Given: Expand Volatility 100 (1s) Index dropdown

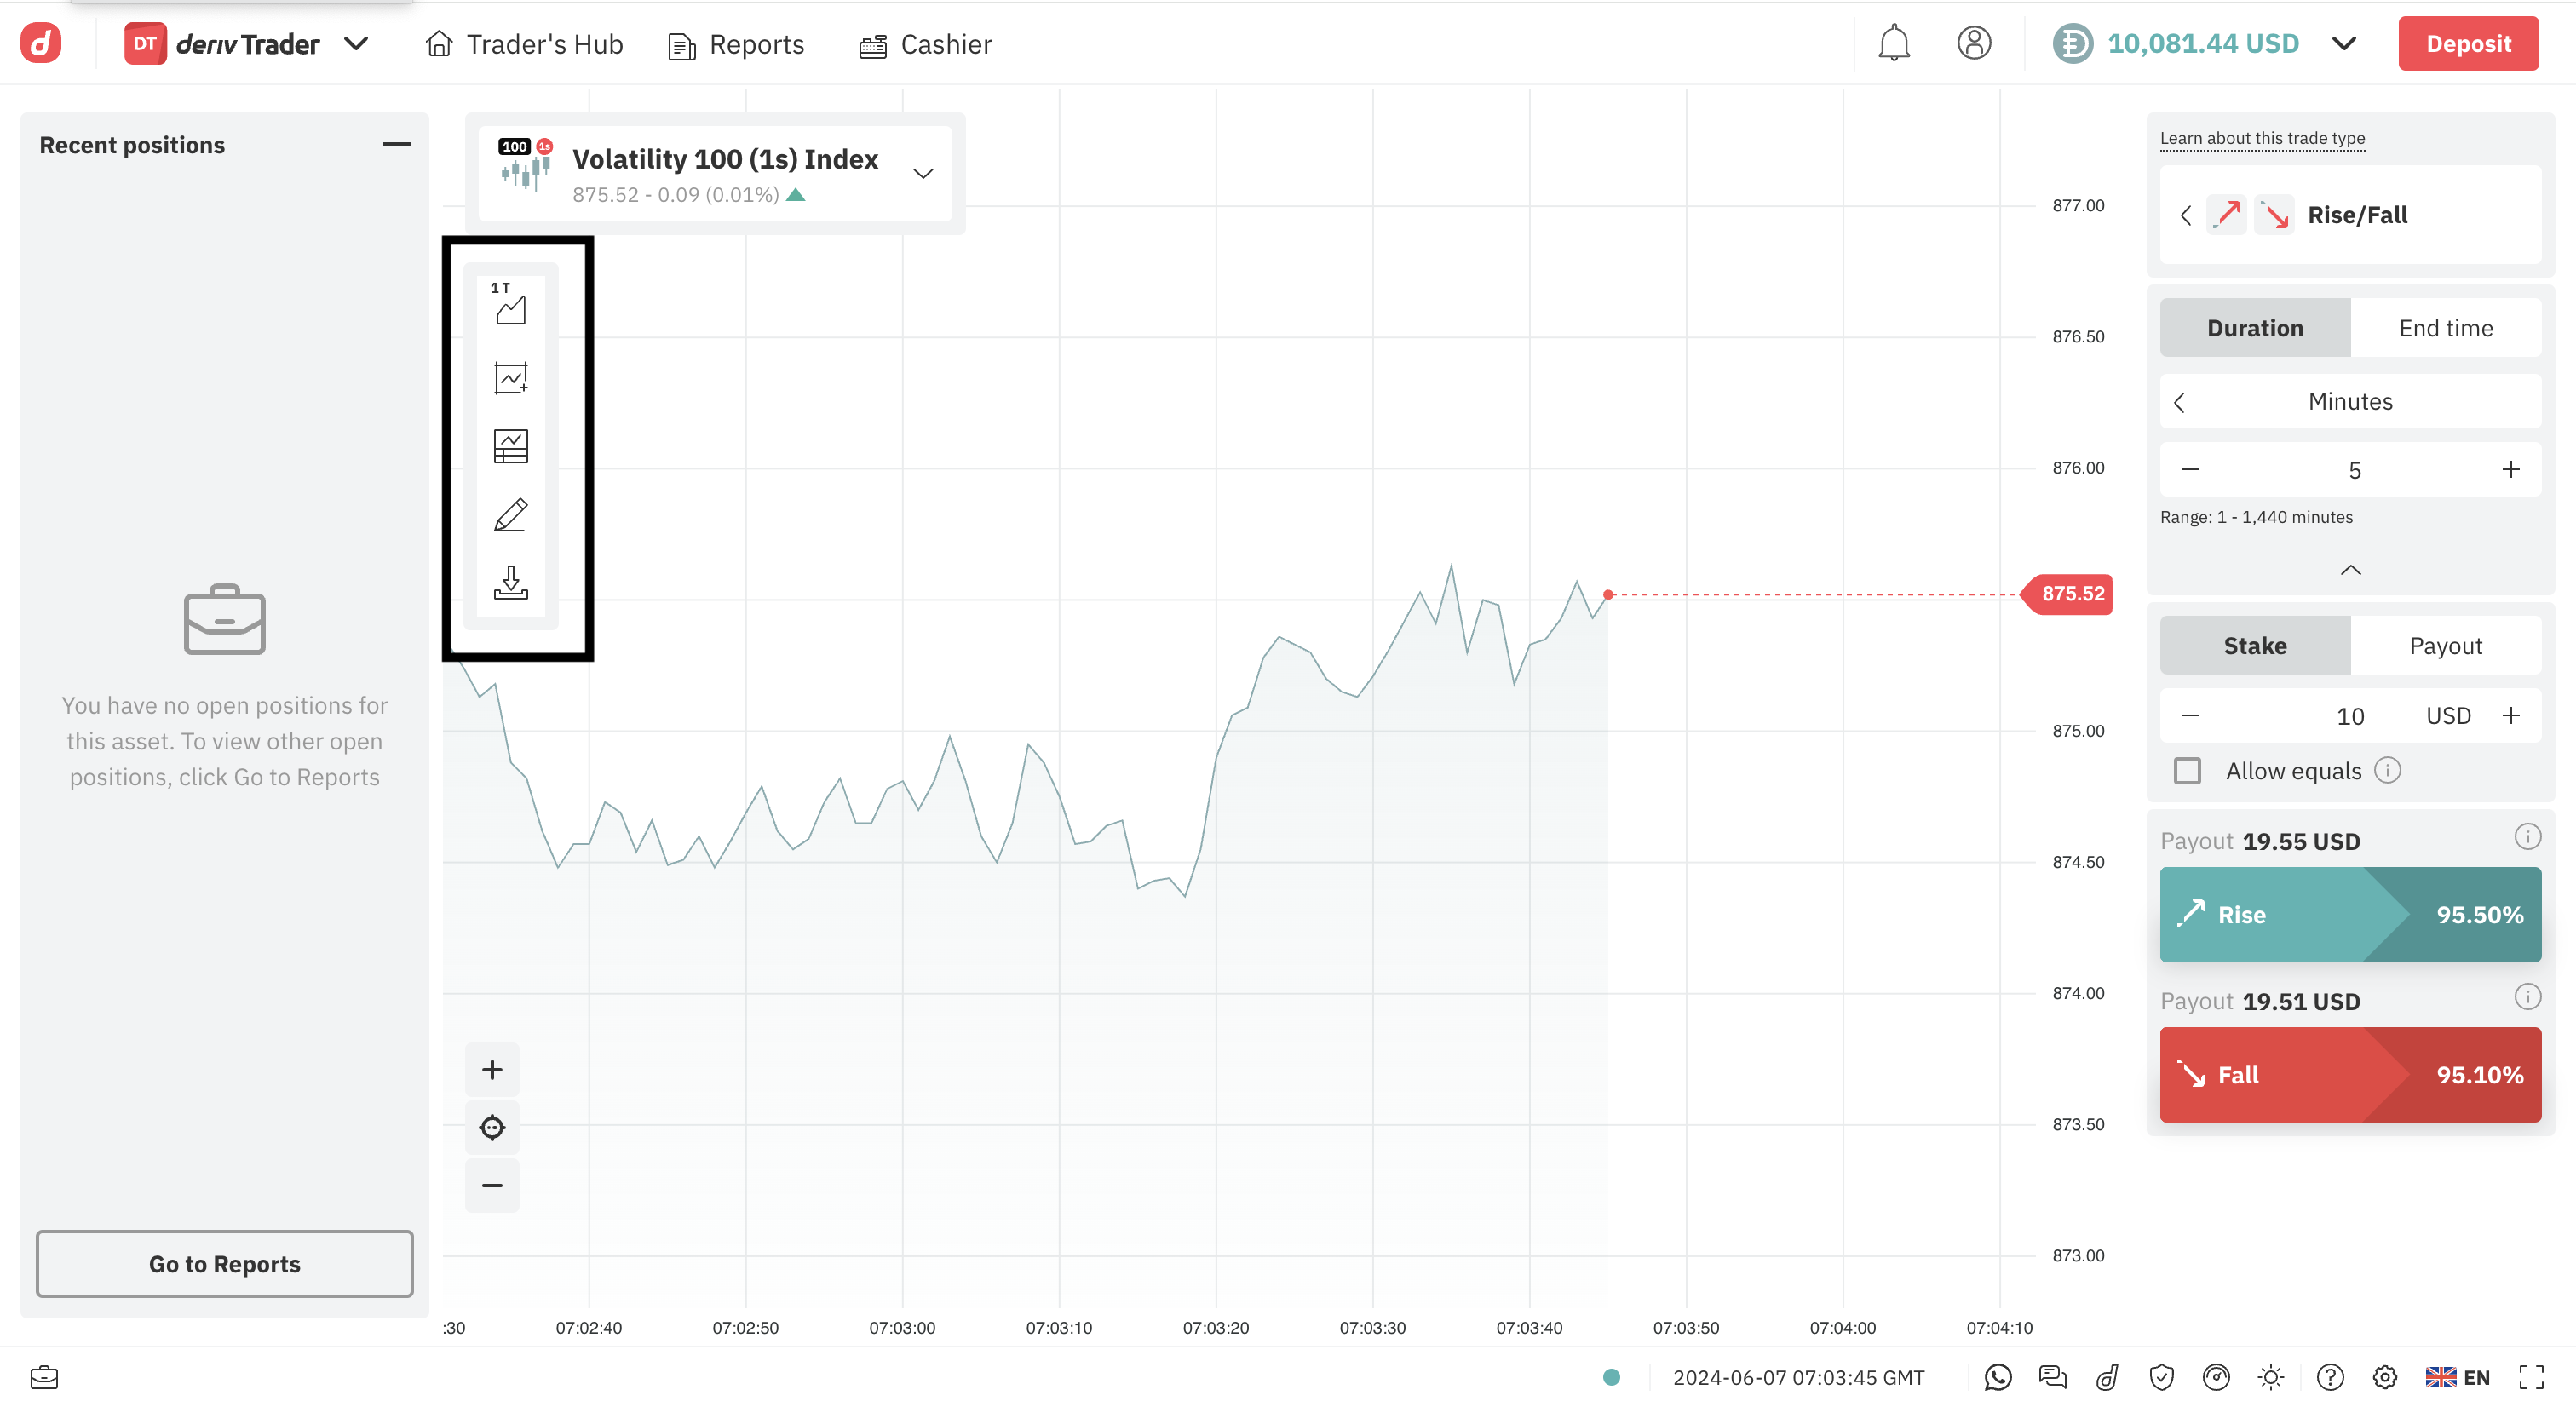Looking at the screenshot, I should click(922, 174).
